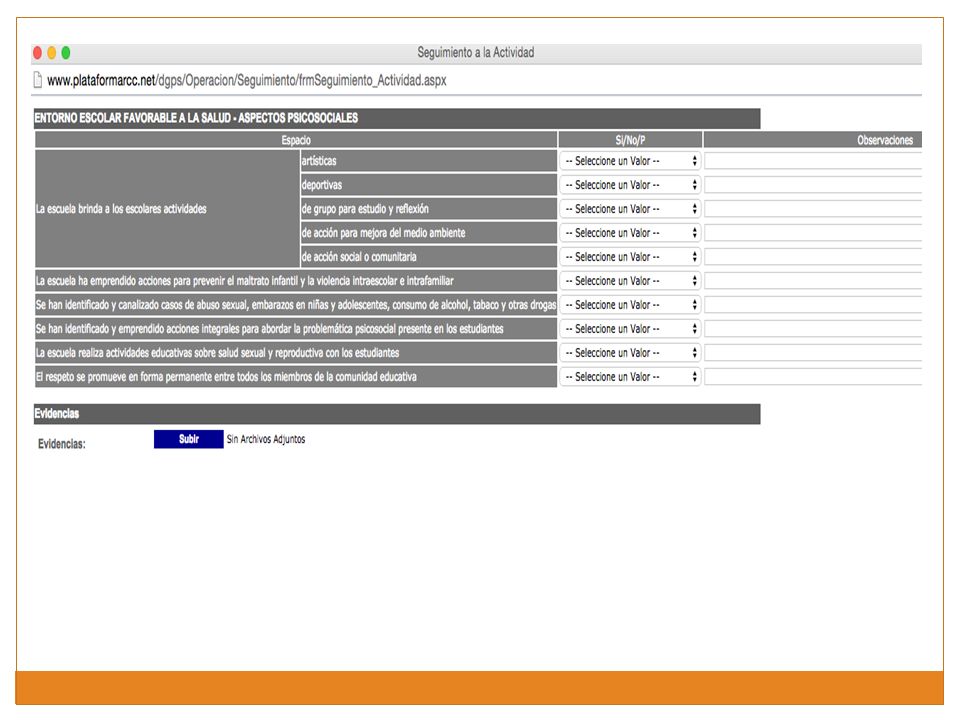The image size is (960, 720).
Task: Click Observaciones field for maltrato infantil row
Action: tap(813, 280)
